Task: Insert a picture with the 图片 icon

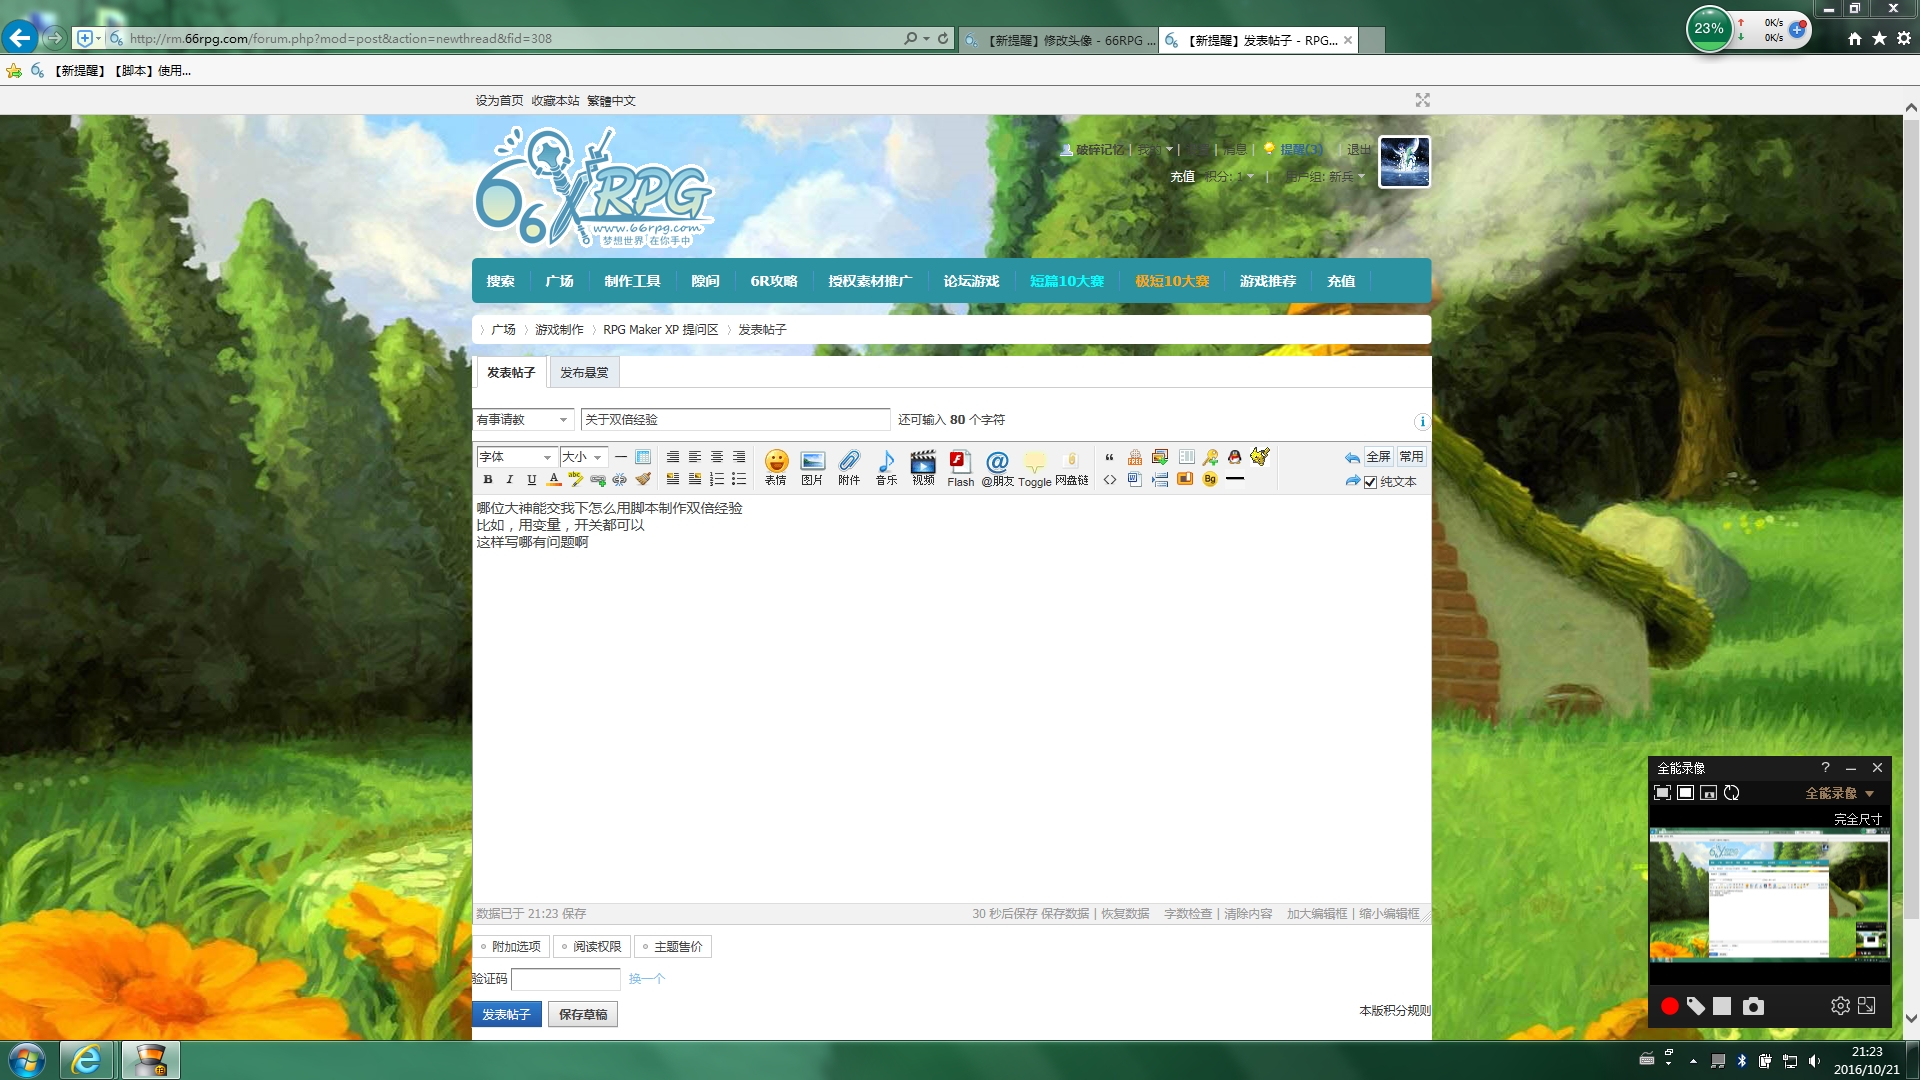Action: tap(812, 467)
